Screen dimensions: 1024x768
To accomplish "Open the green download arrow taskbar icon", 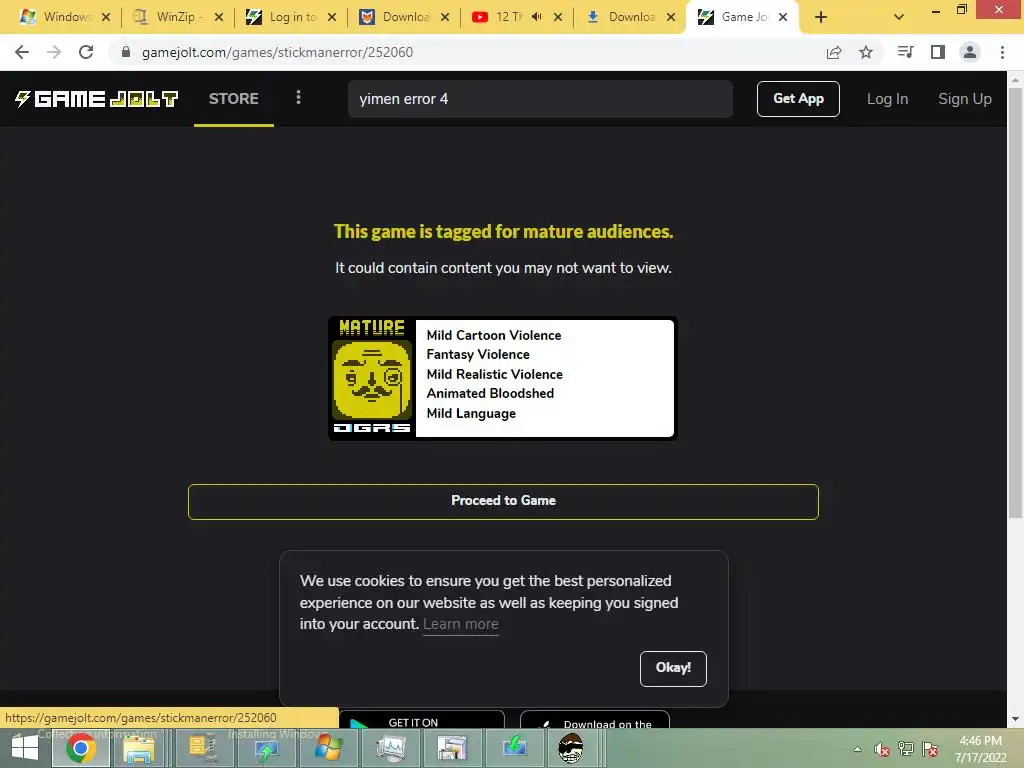I will coord(515,748).
